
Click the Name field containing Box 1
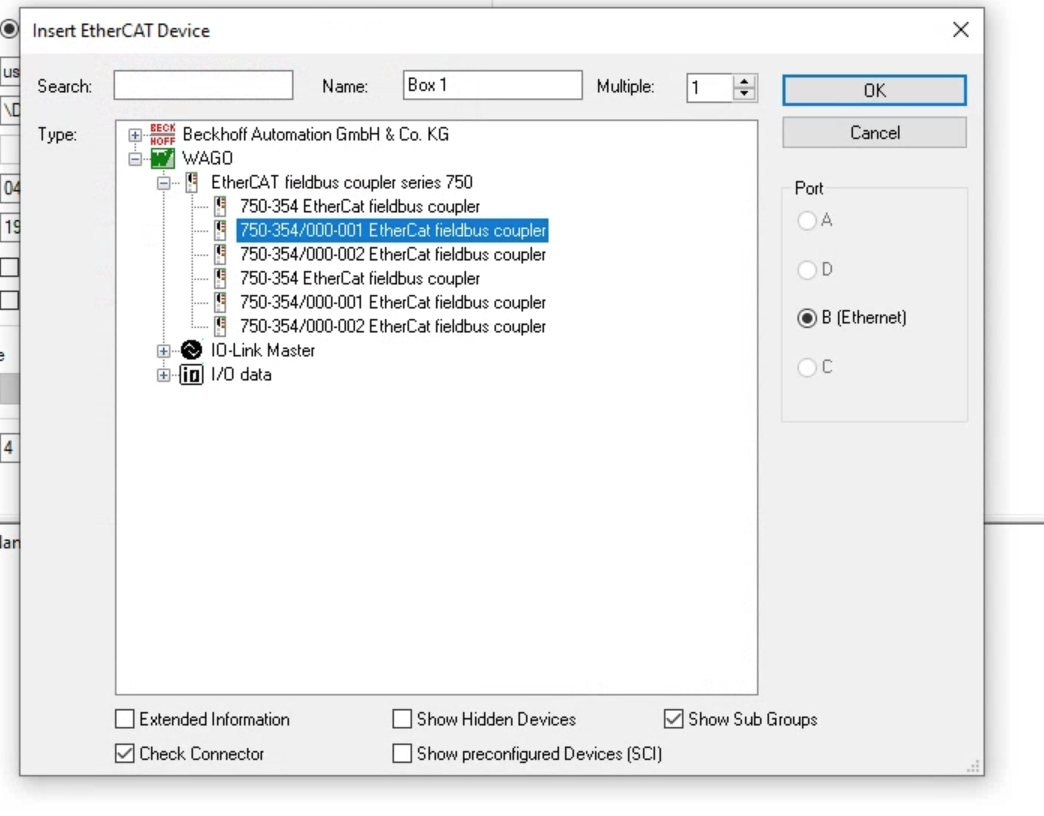pyautogui.click(x=493, y=85)
